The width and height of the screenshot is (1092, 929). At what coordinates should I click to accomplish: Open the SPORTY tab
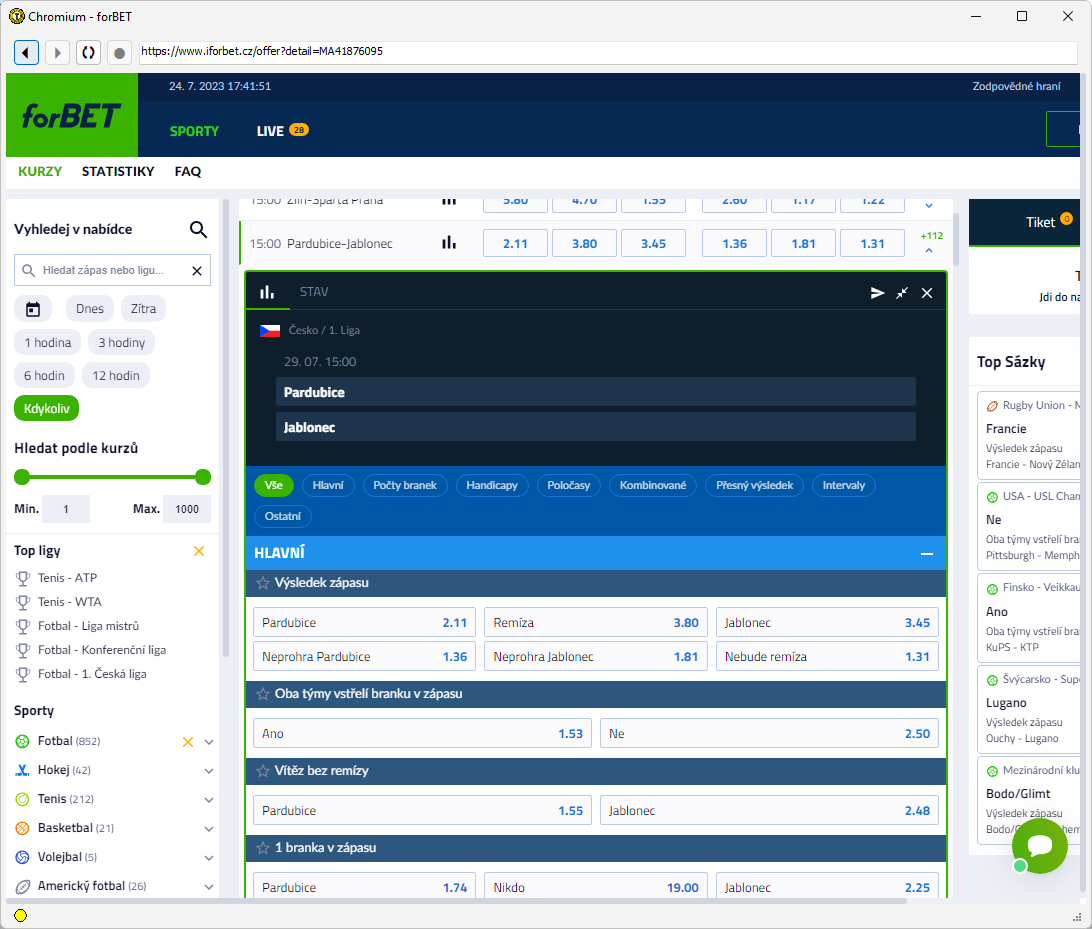coord(194,131)
